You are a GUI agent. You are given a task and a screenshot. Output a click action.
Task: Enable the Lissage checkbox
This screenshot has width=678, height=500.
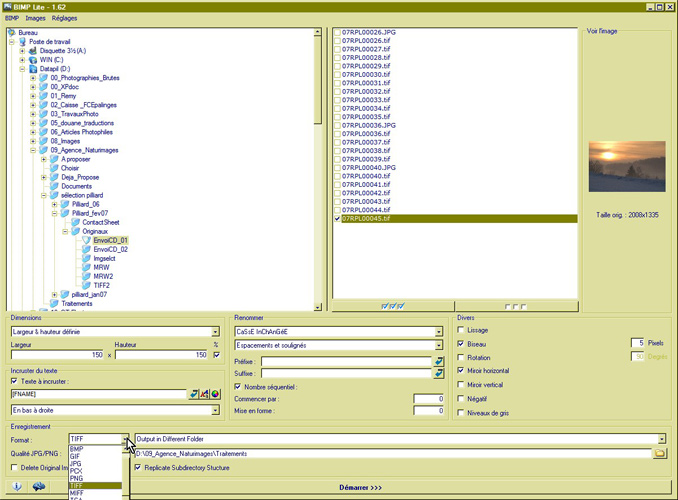tap(459, 330)
